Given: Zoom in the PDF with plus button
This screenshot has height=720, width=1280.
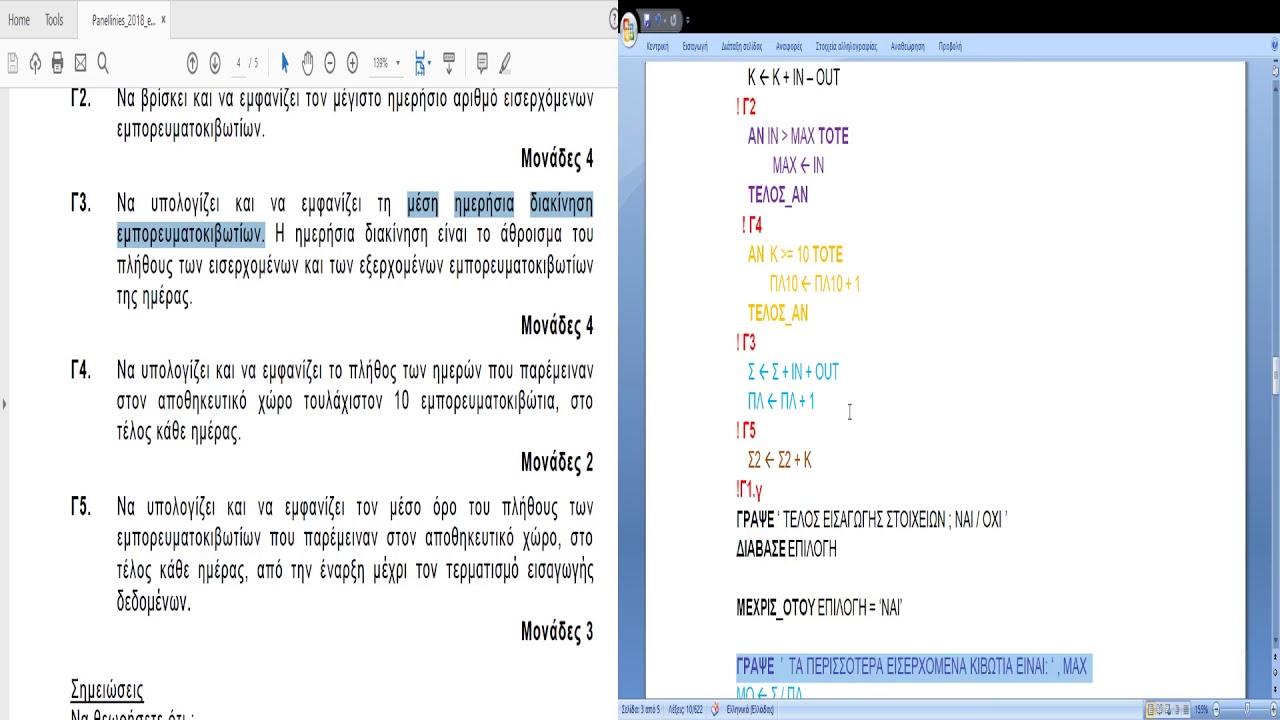Looking at the screenshot, I should pyautogui.click(x=352, y=64).
